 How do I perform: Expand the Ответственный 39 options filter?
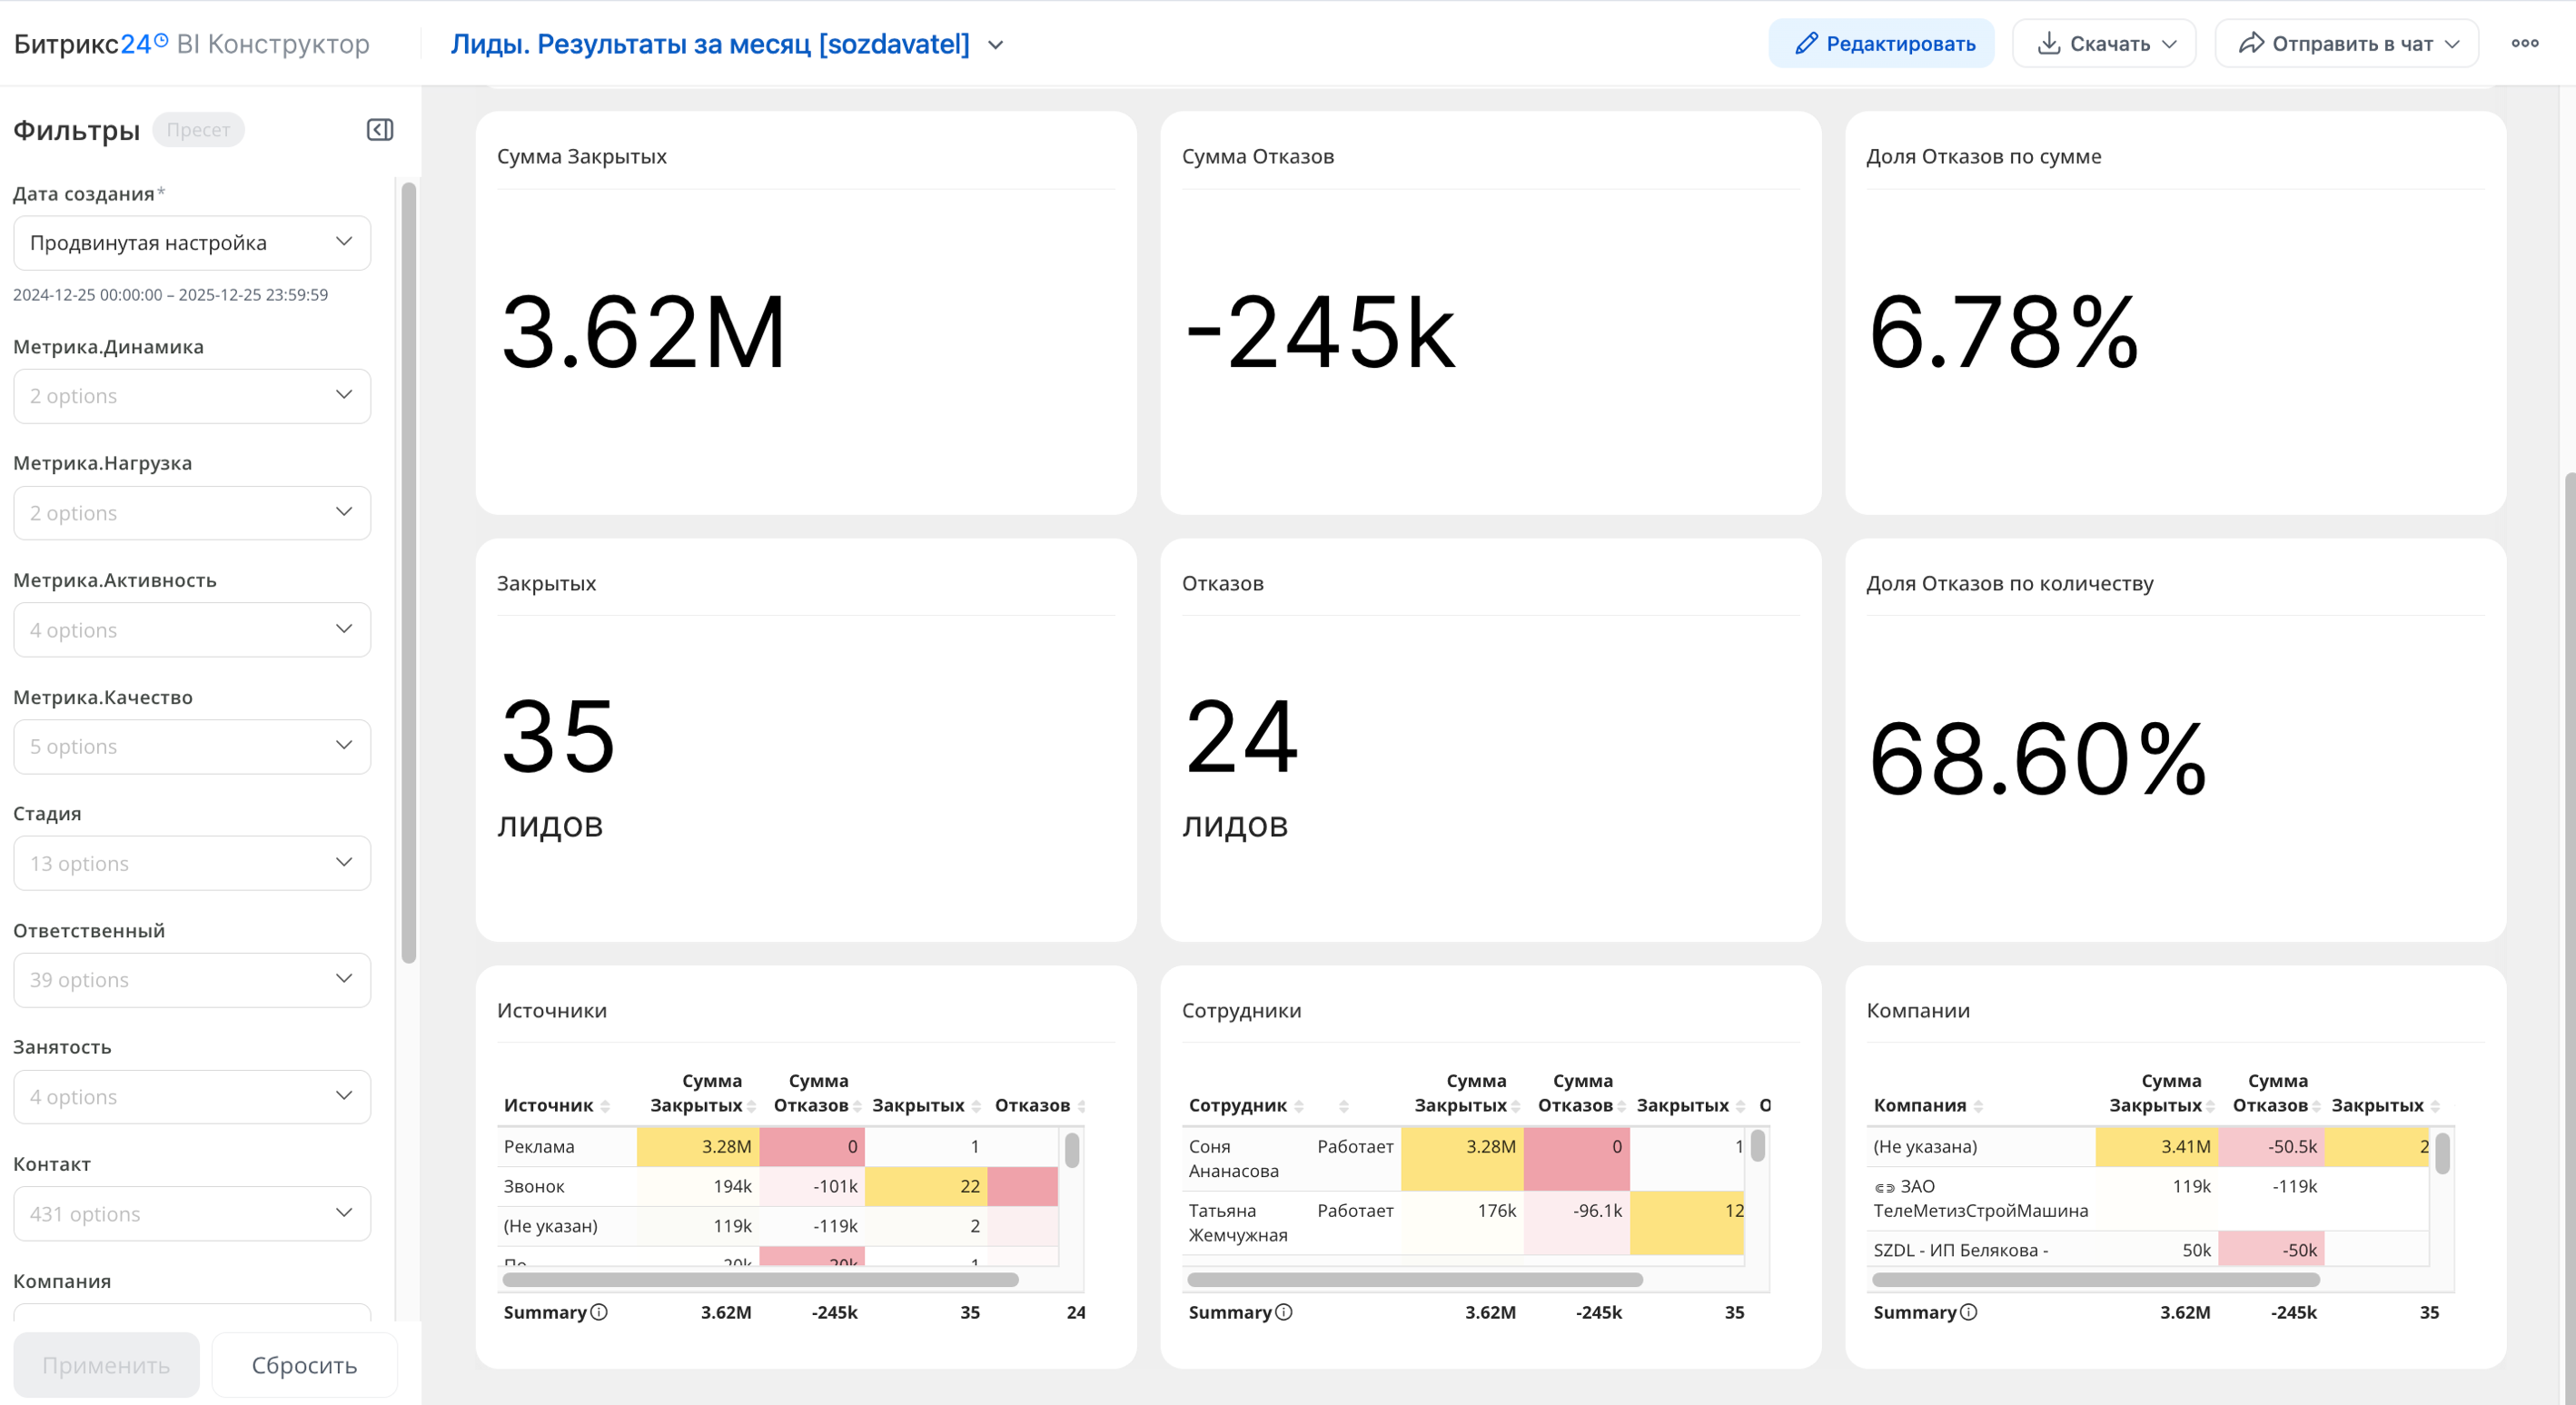tap(192, 980)
